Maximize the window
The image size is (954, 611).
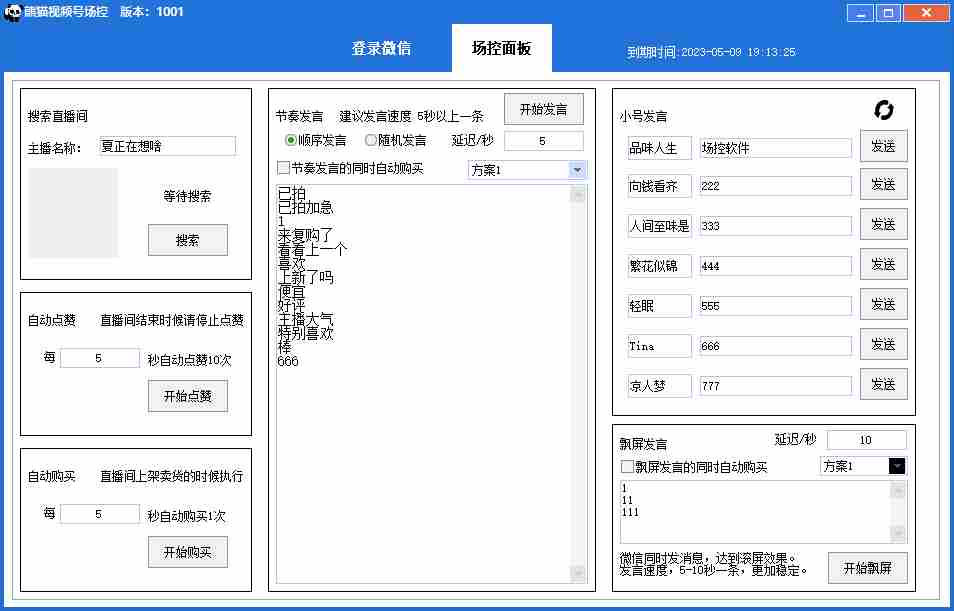click(888, 13)
